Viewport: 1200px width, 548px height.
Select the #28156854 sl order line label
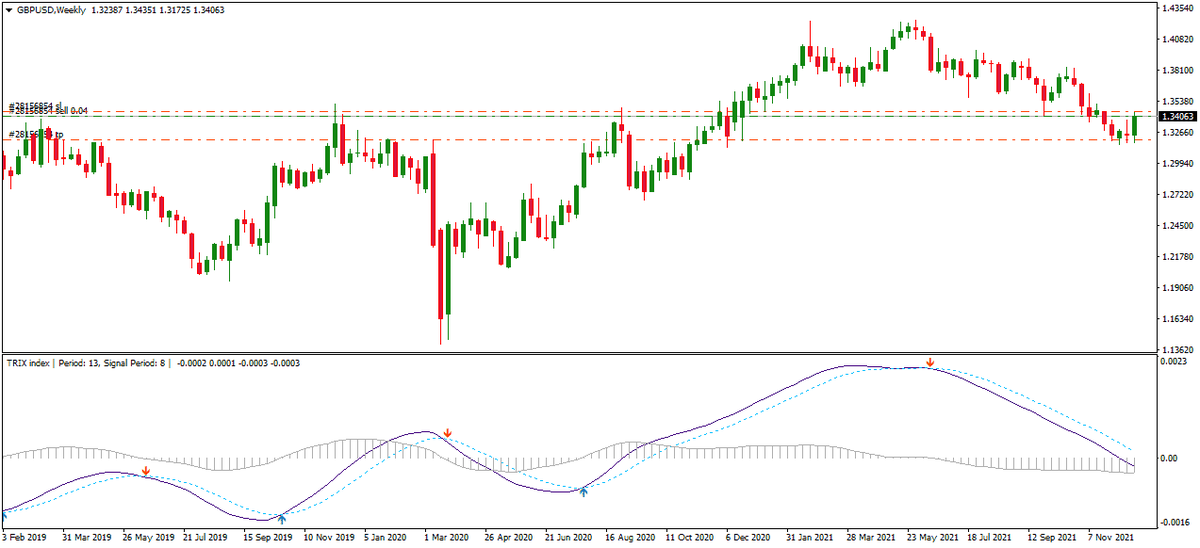click(x=36, y=105)
